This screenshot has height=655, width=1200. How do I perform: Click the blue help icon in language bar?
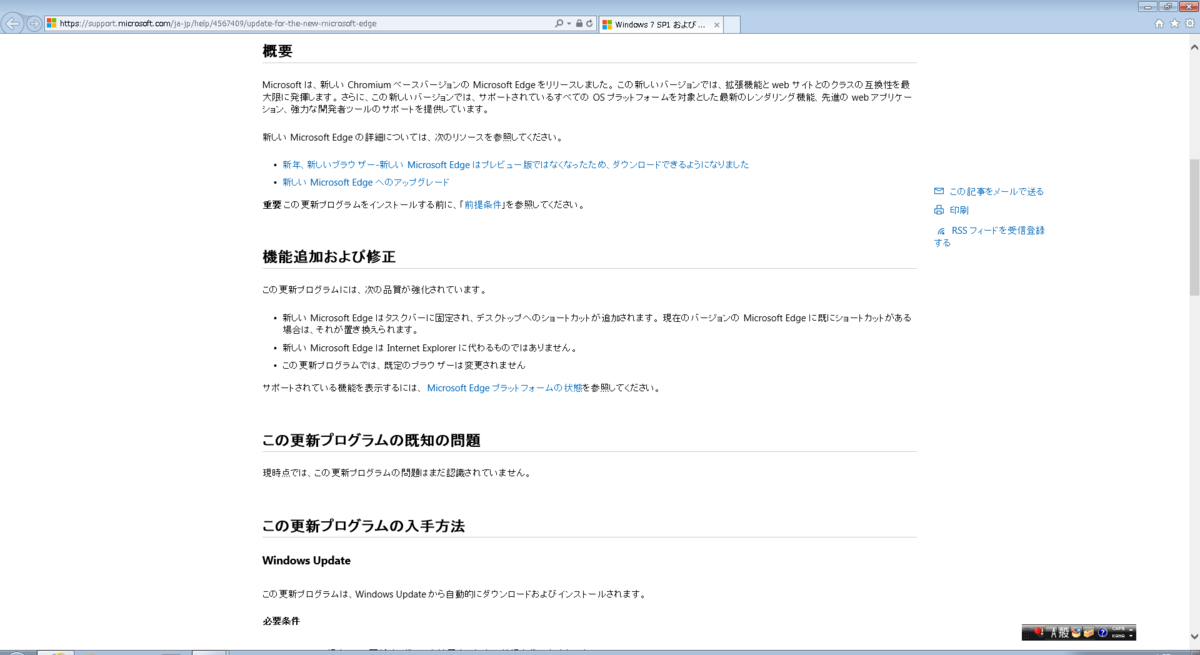pyautogui.click(x=1102, y=633)
